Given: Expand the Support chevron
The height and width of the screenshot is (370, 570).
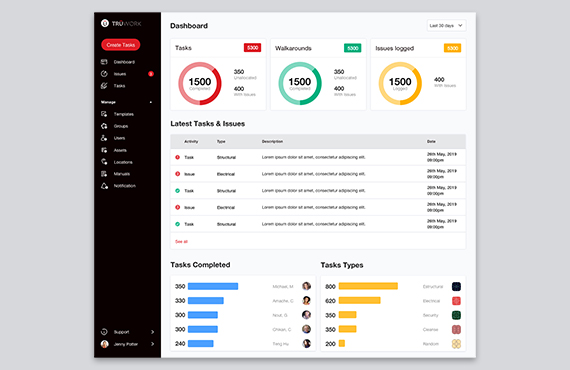Looking at the screenshot, I should [x=152, y=332].
